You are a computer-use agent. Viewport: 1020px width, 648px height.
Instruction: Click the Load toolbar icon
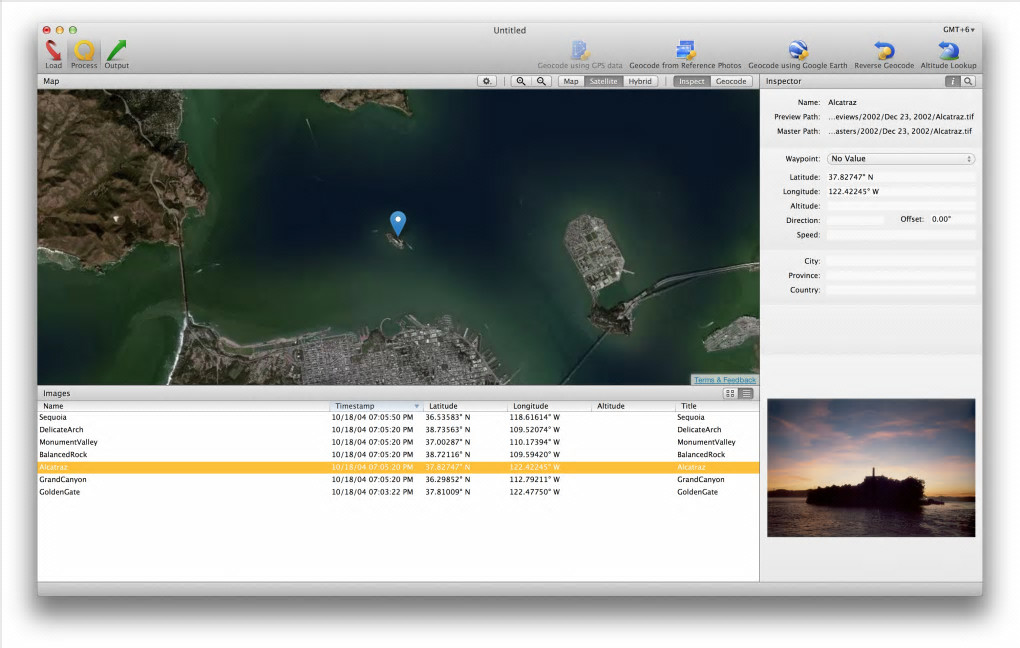click(53, 51)
